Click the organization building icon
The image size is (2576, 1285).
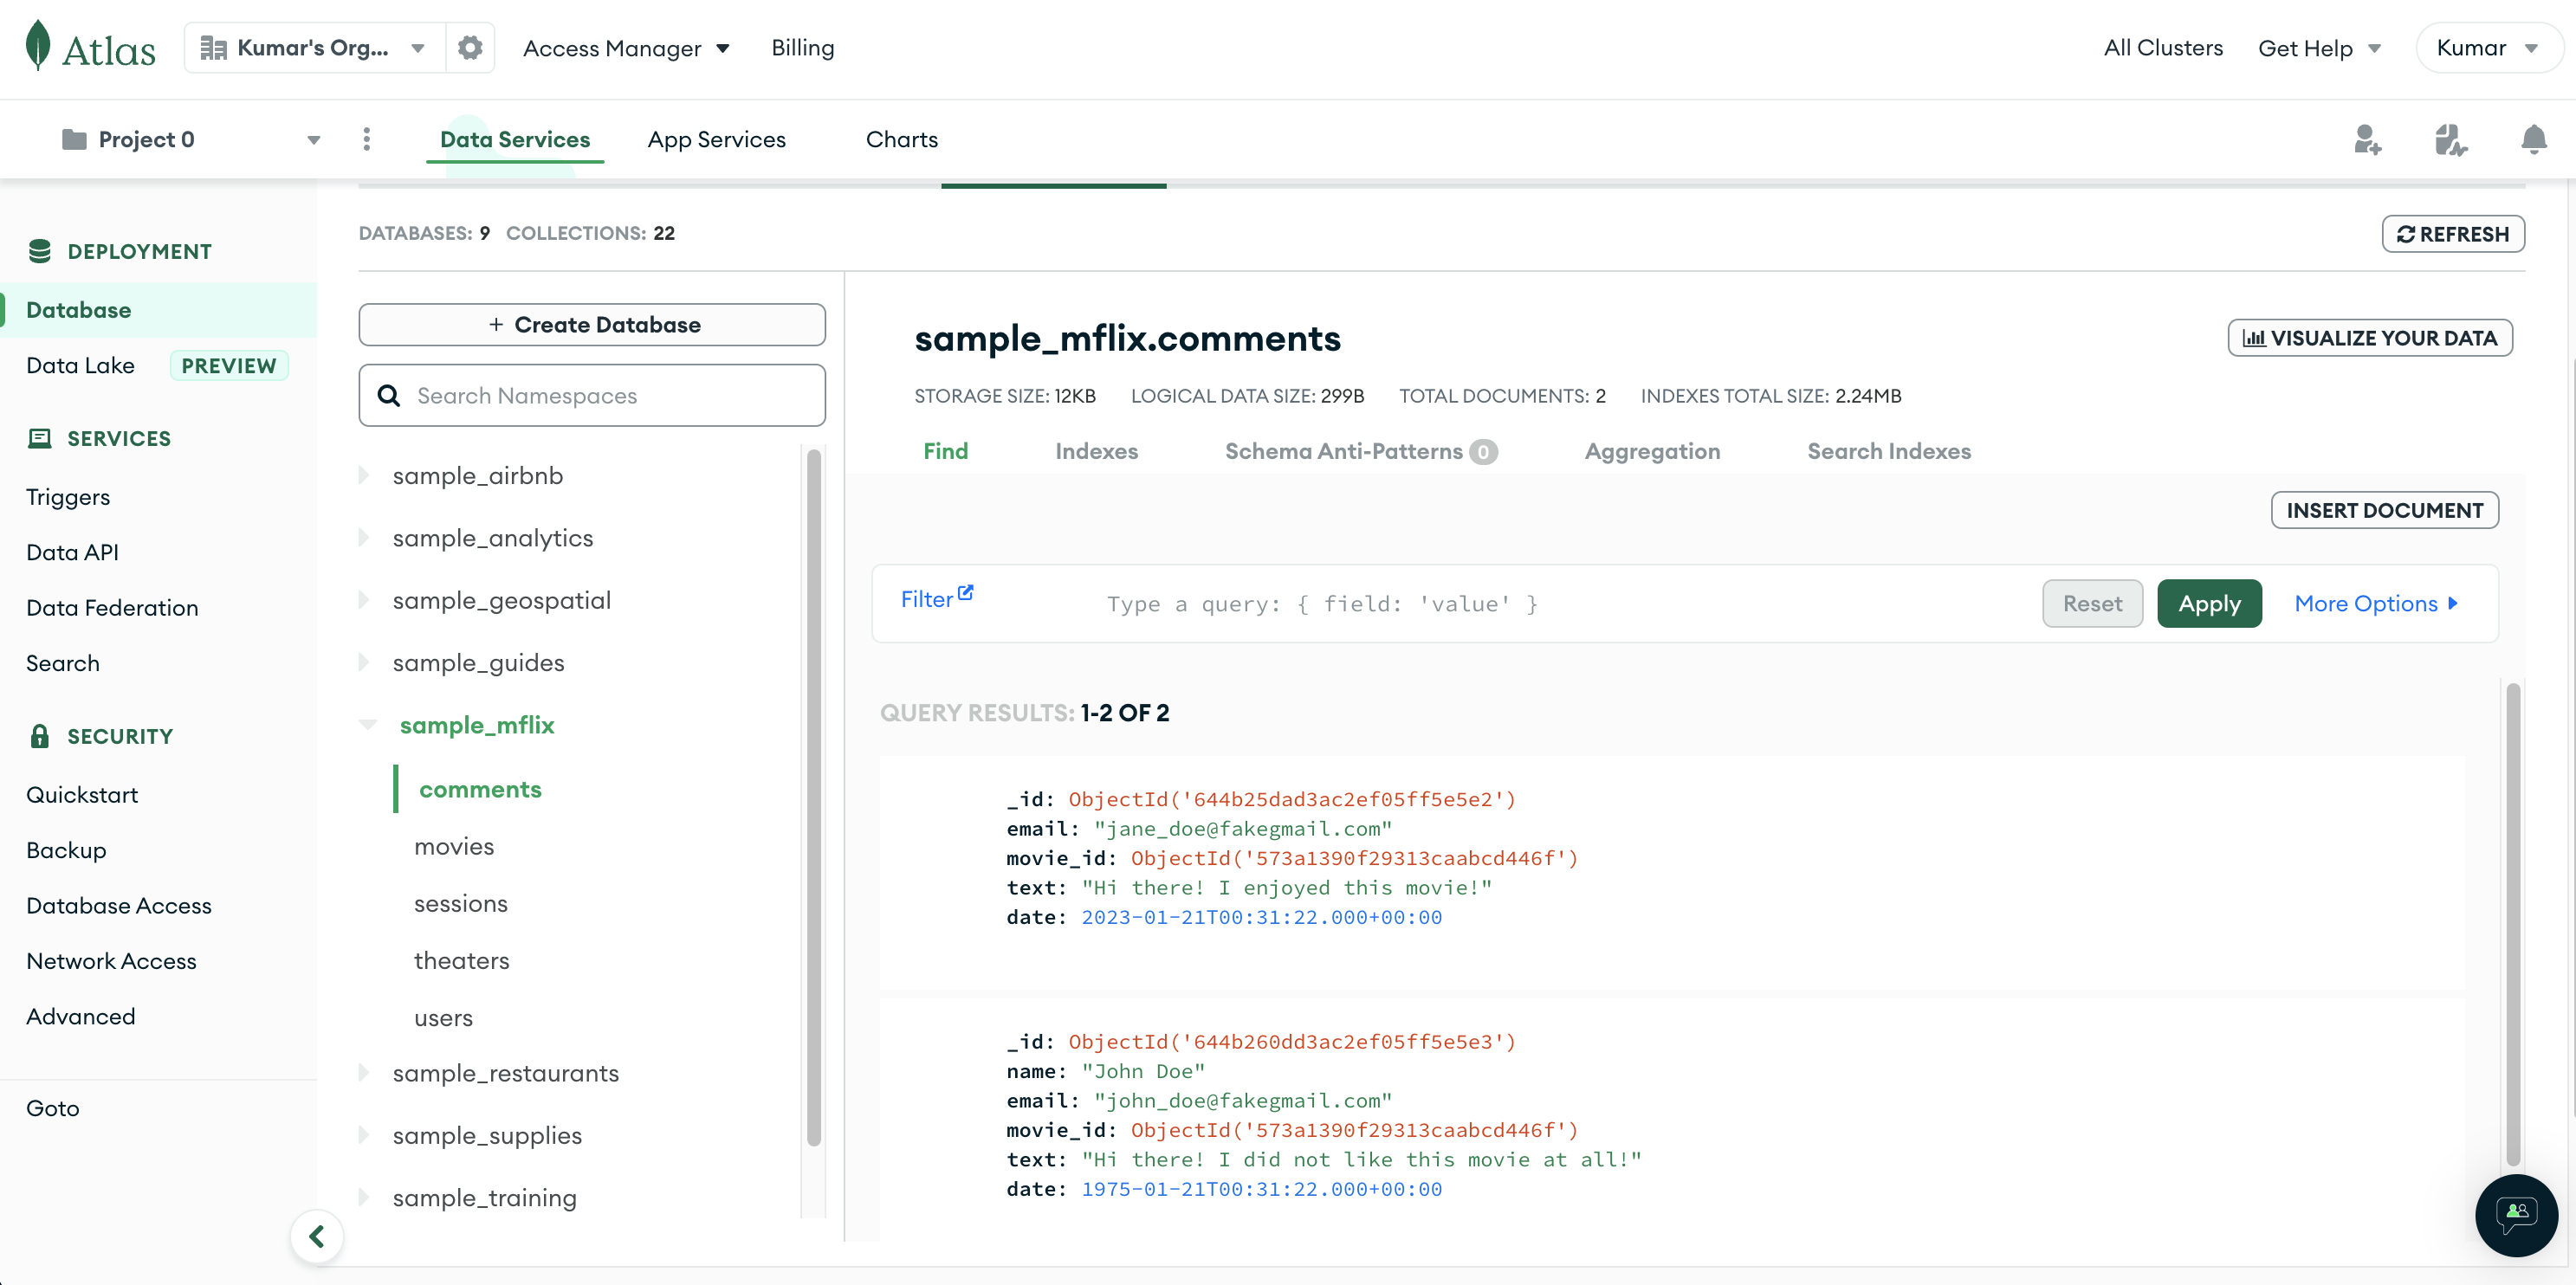pyautogui.click(x=213, y=48)
